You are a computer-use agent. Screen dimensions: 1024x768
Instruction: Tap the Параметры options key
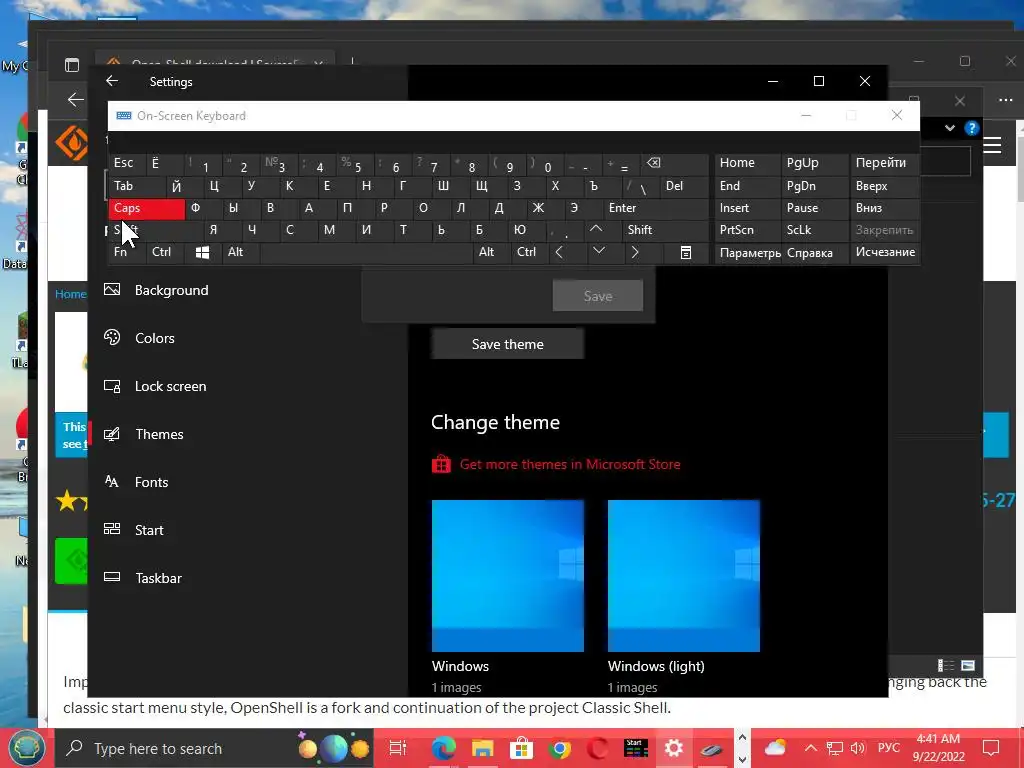(747, 252)
